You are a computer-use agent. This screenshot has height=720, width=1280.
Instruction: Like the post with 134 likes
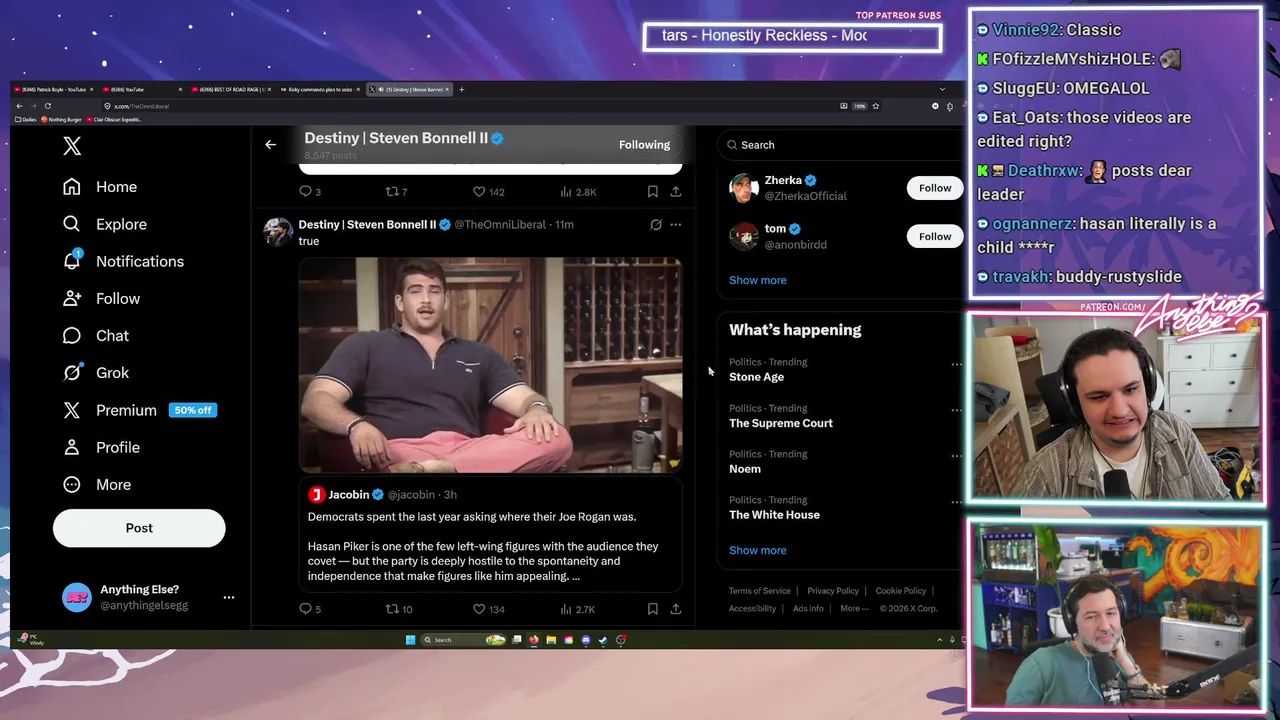[x=488, y=608]
